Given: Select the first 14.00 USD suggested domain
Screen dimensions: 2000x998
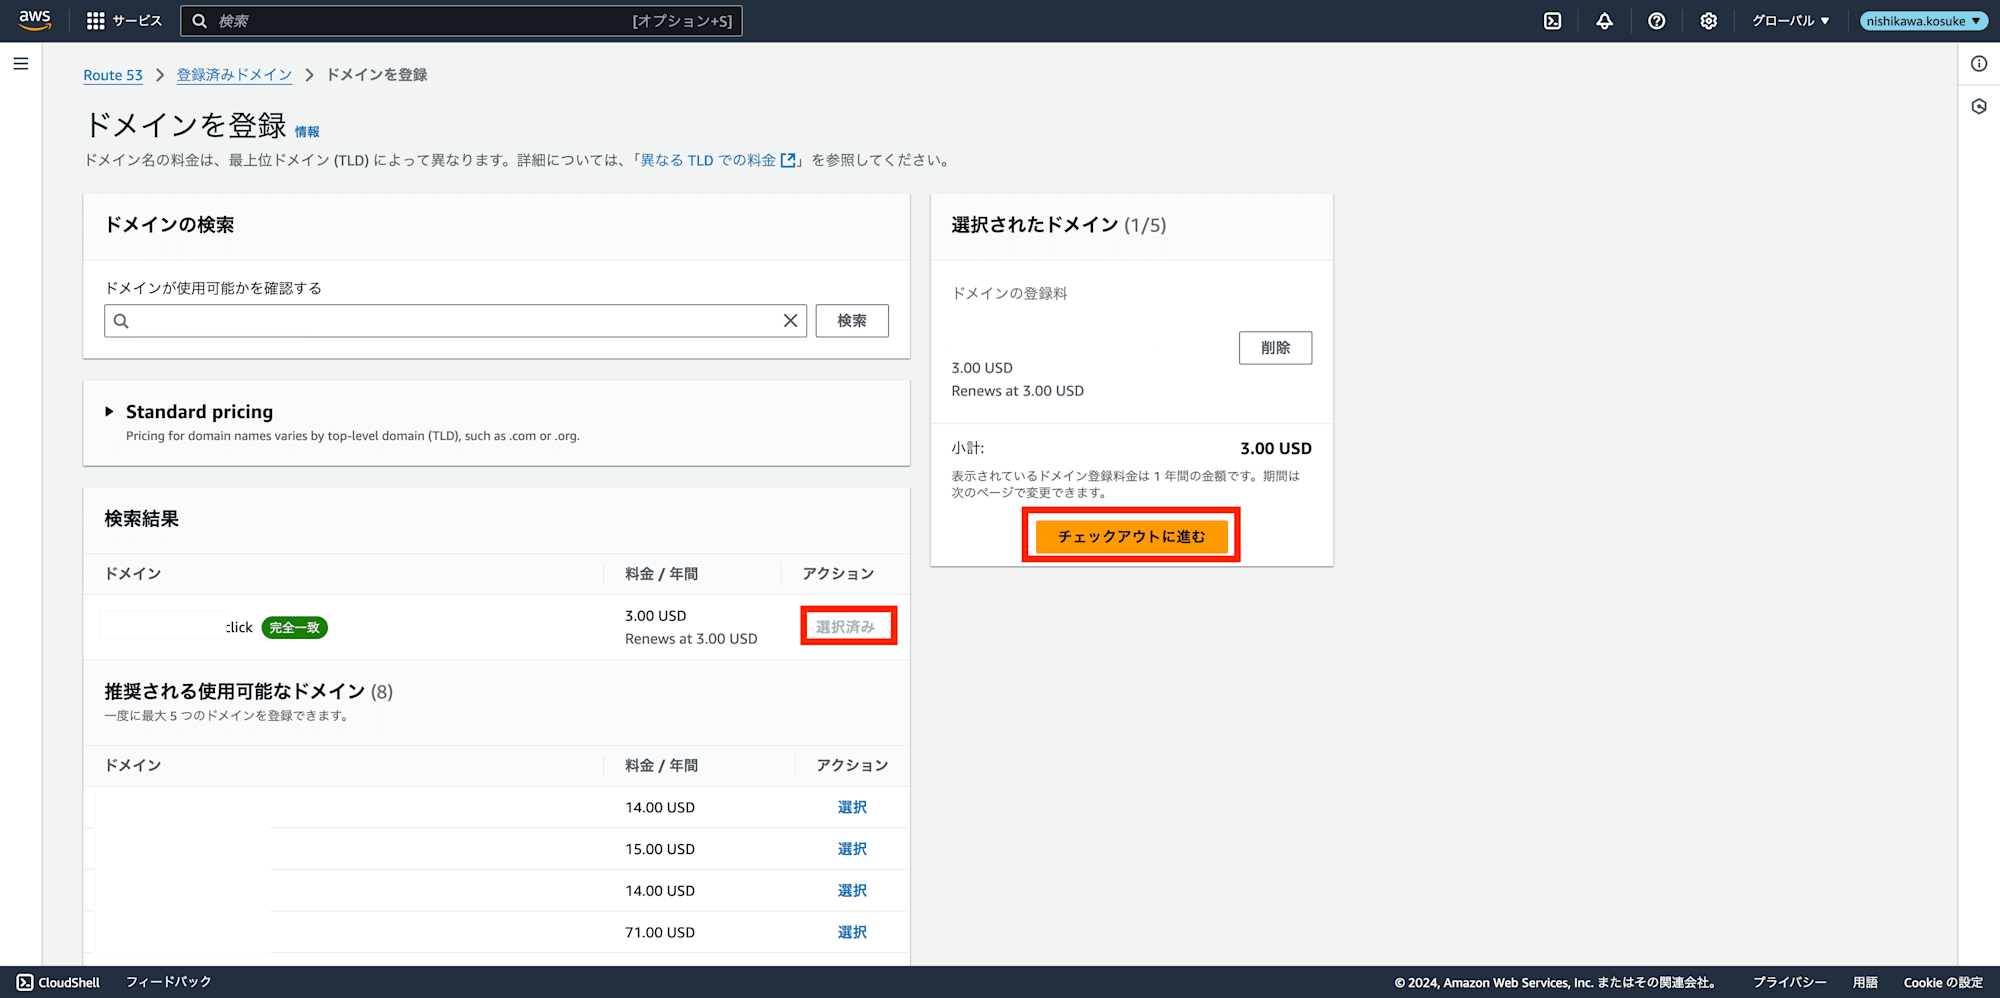Looking at the screenshot, I should (852, 807).
